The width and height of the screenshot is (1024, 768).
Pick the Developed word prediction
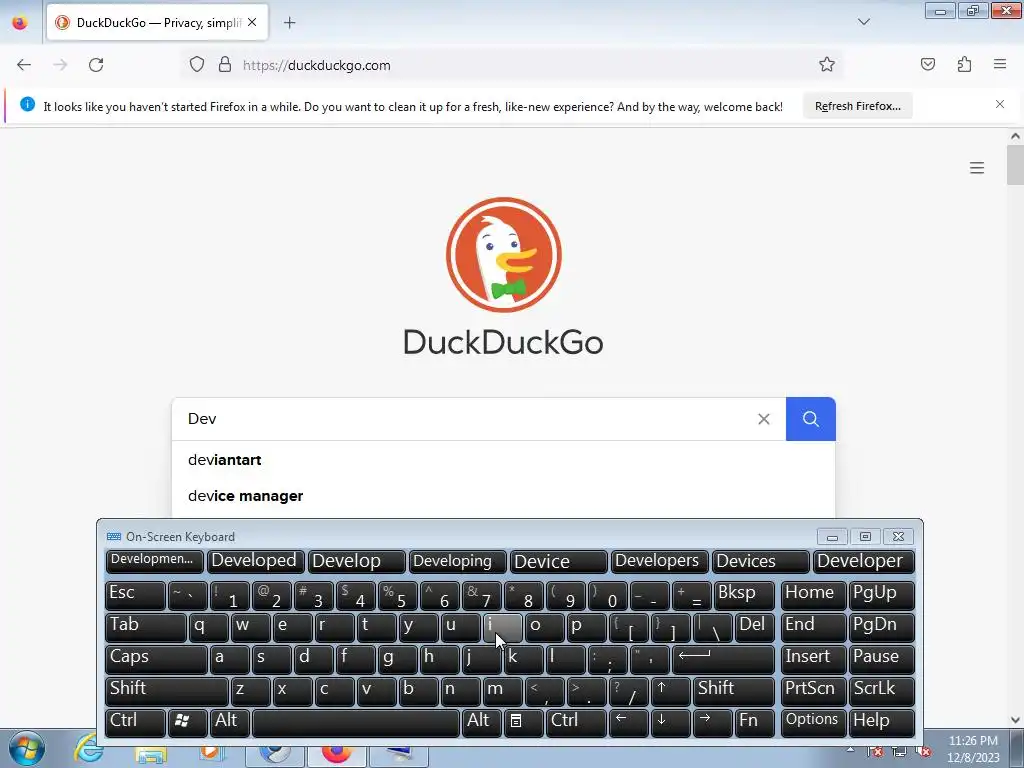point(255,561)
